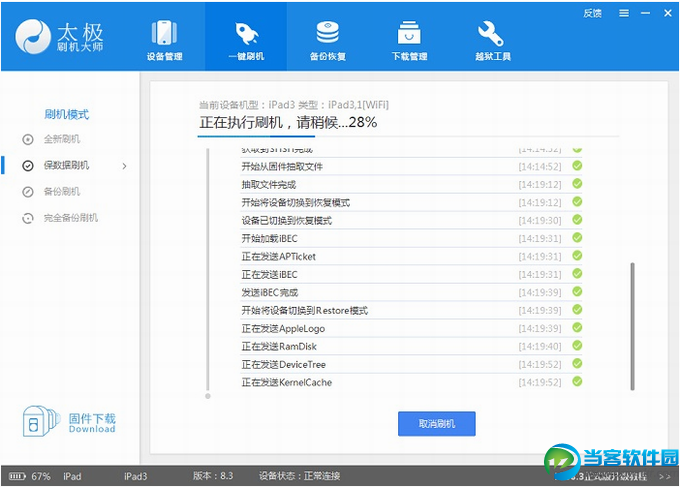This screenshot has width=680, height=487.
Task: Click the timeline end dot below log
Action: 208,396
